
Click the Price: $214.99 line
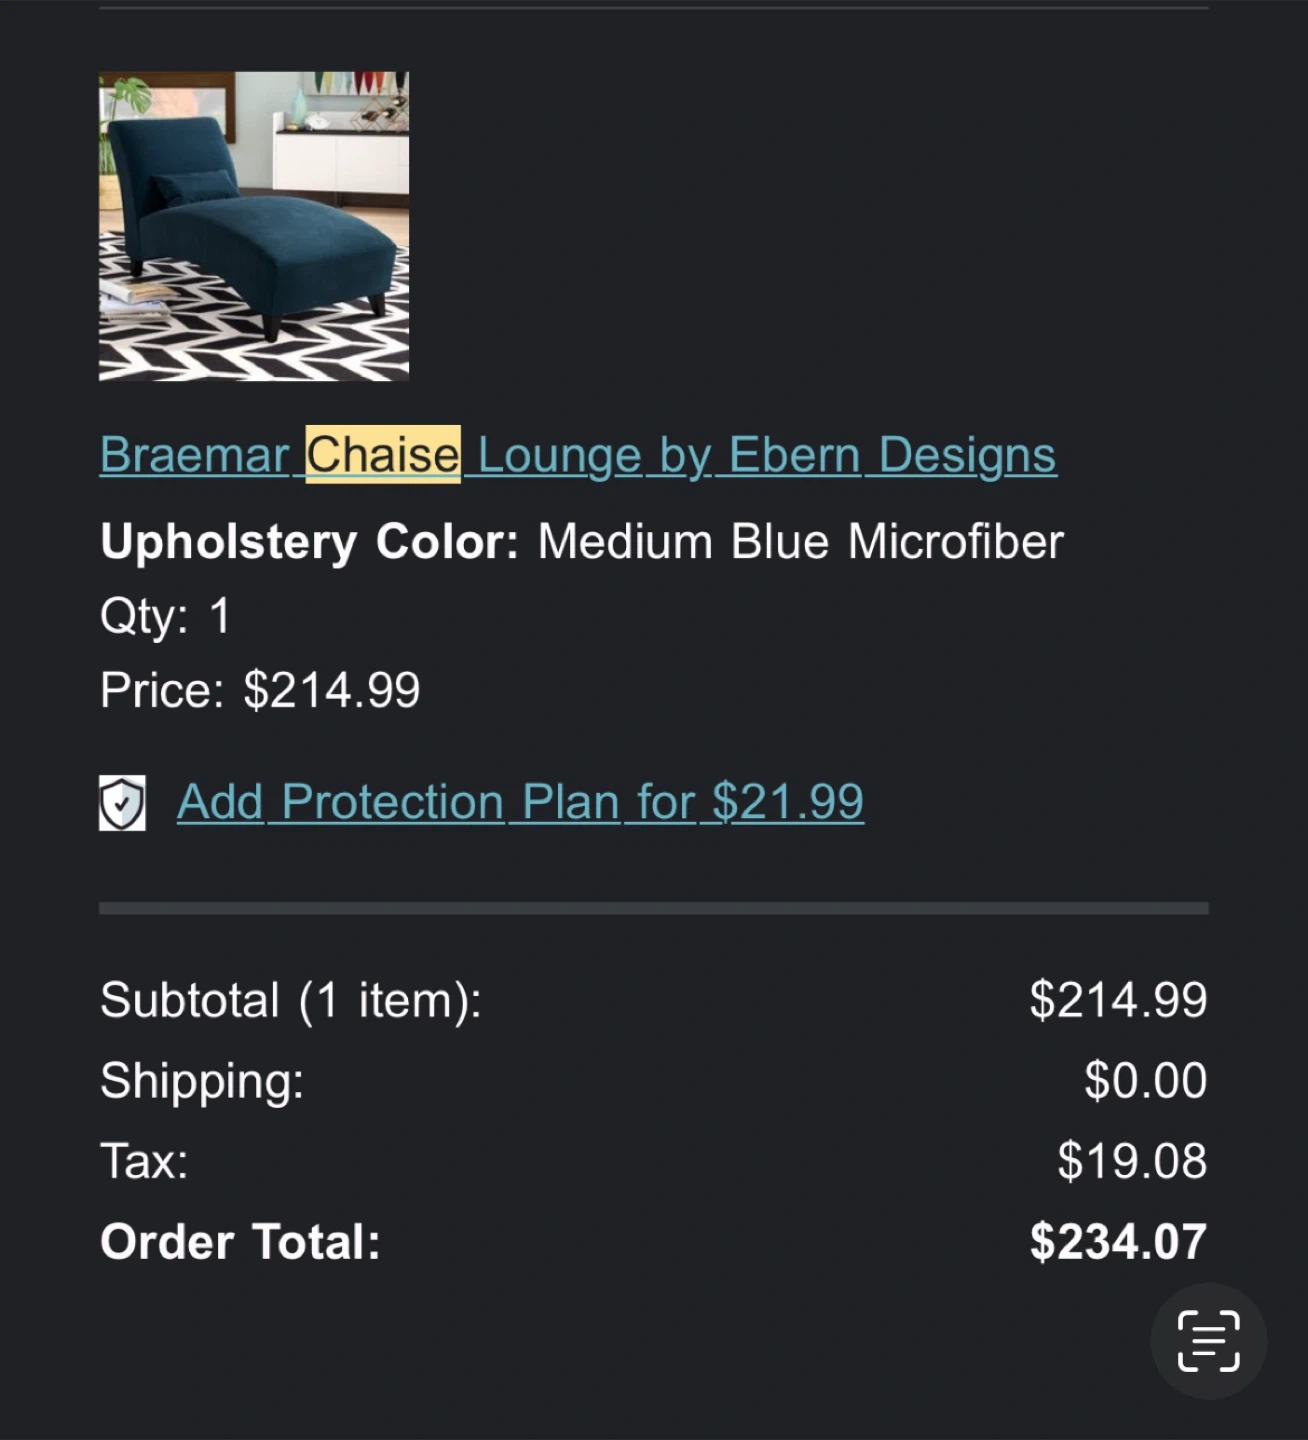260,690
